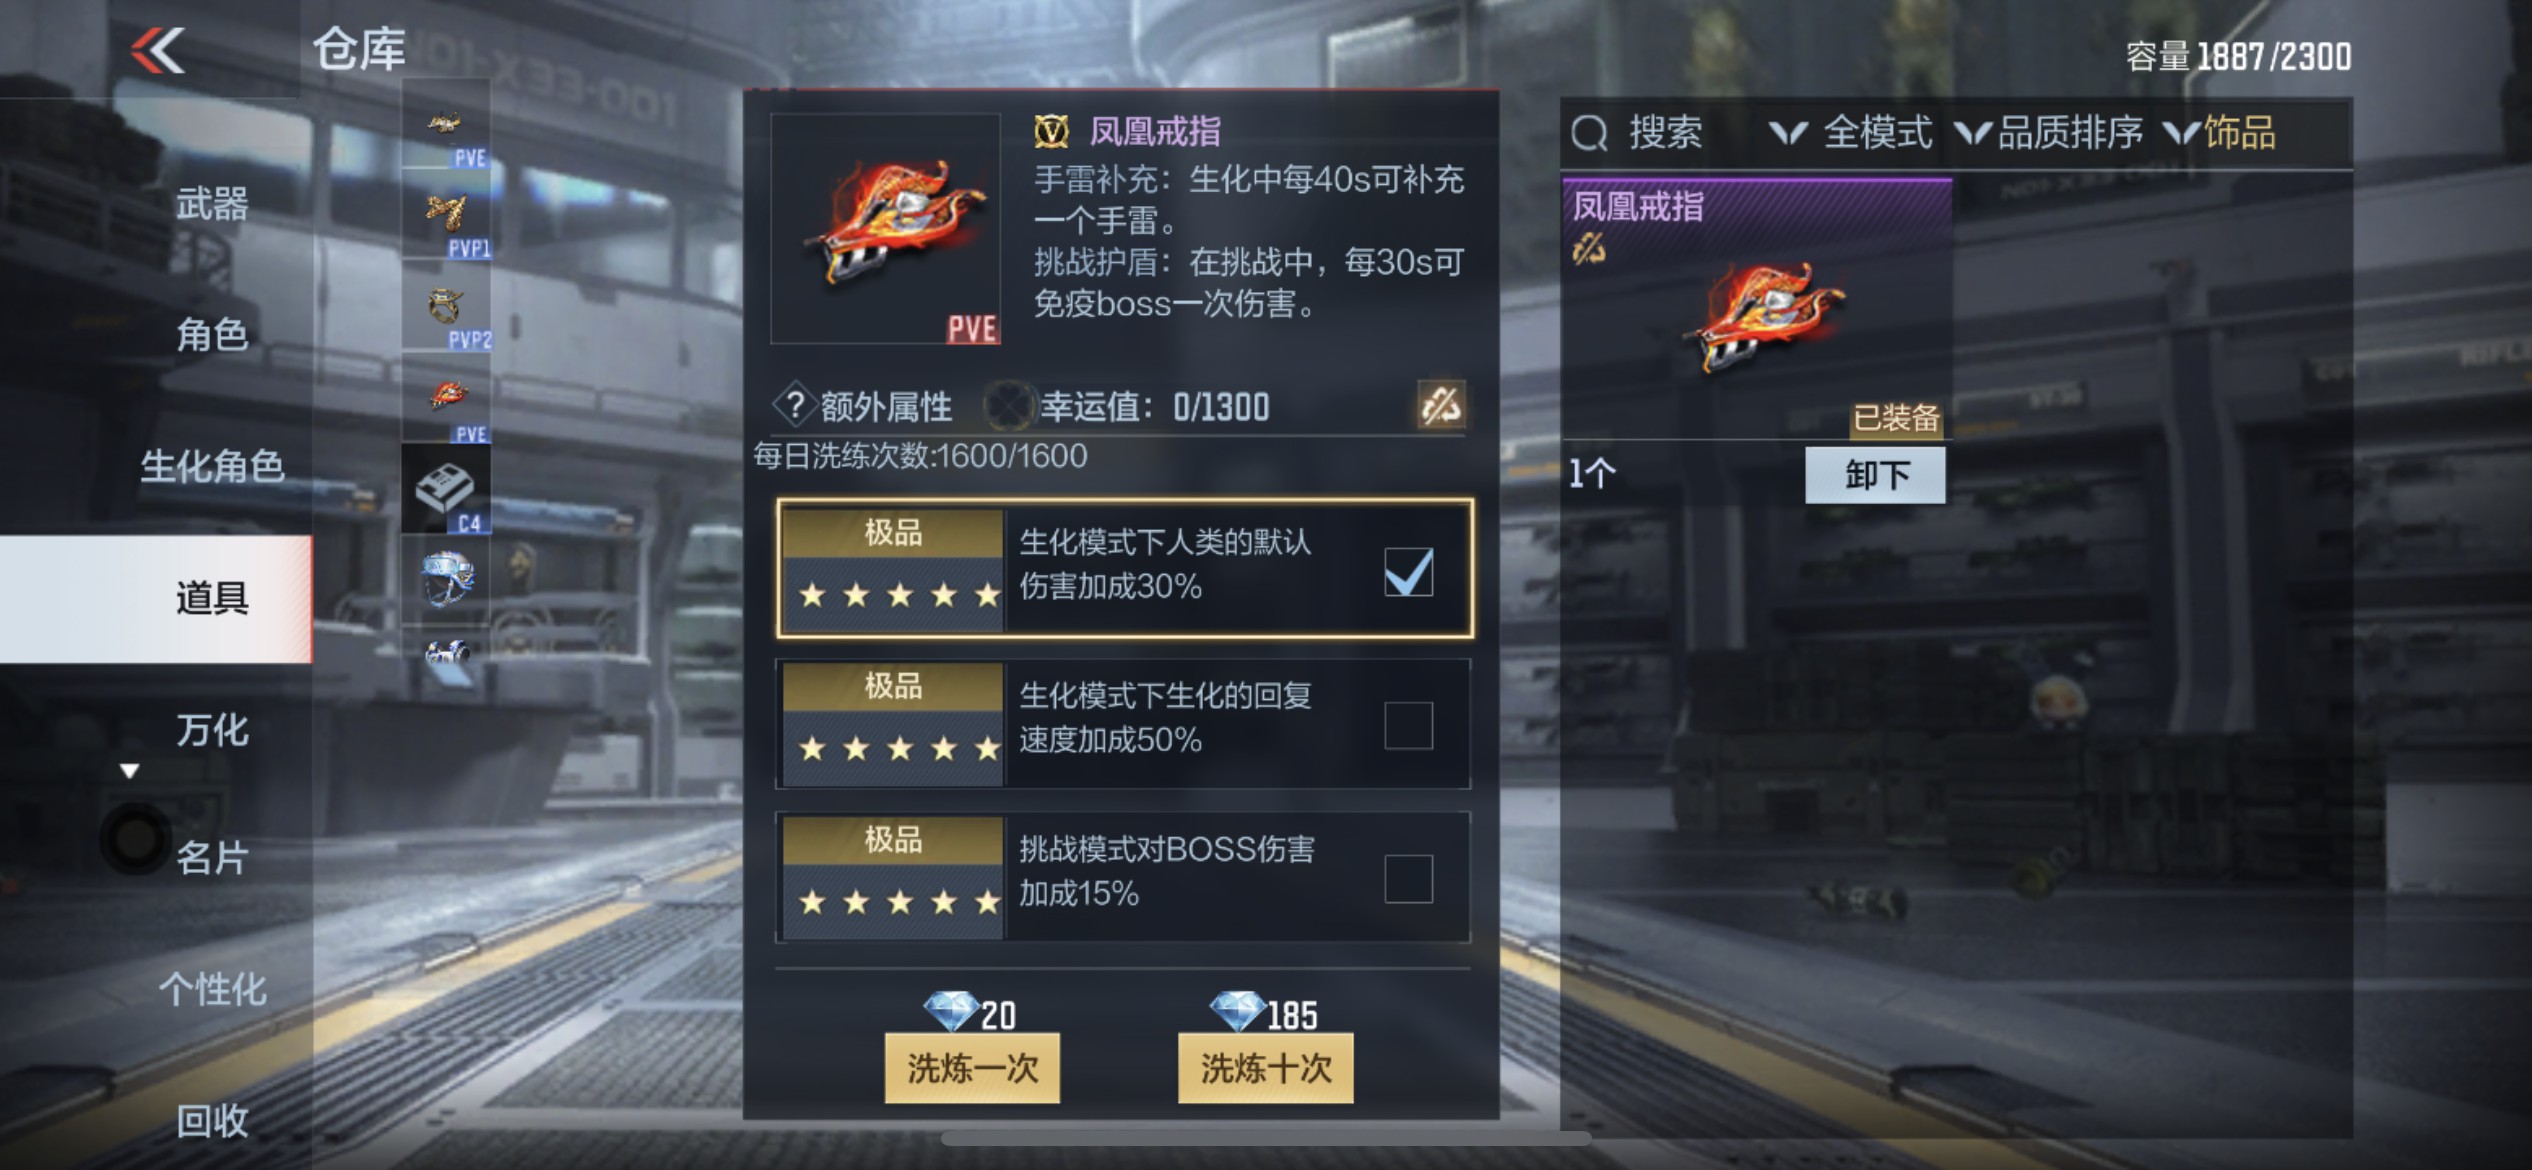Click the 洗炼十次 button

coord(1266,1068)
